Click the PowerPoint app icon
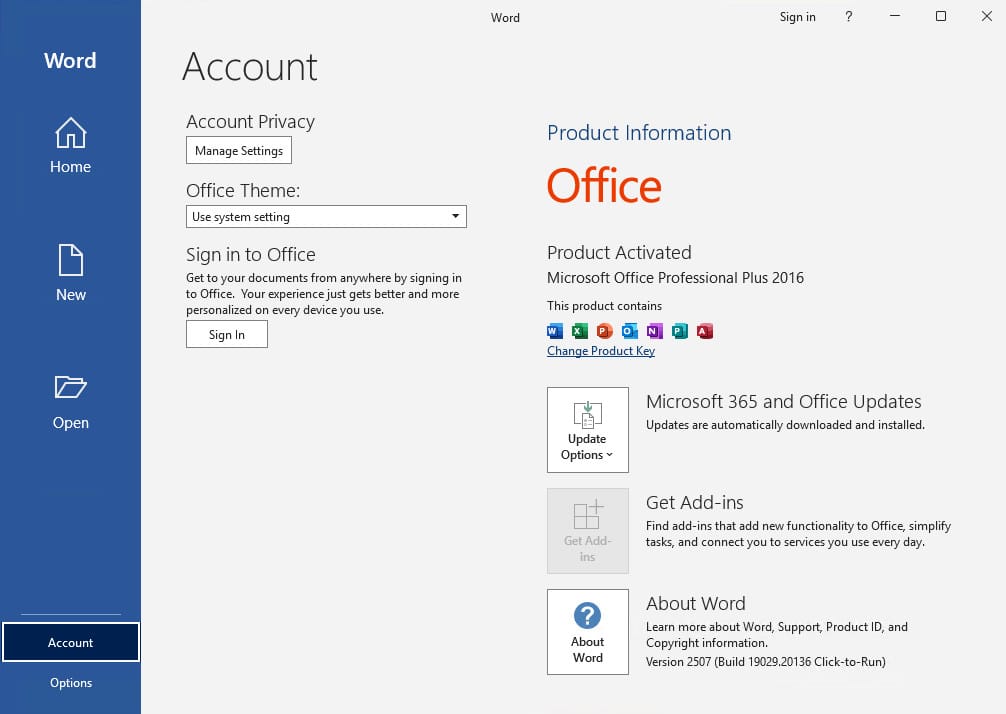The width and height of the screenshot is (1006, 714). (604, 331)
